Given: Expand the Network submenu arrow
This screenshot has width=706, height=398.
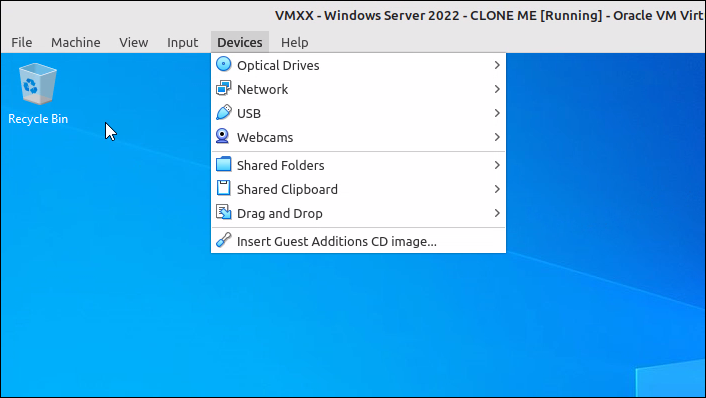Looking at the screenshot, I should 497,89.
